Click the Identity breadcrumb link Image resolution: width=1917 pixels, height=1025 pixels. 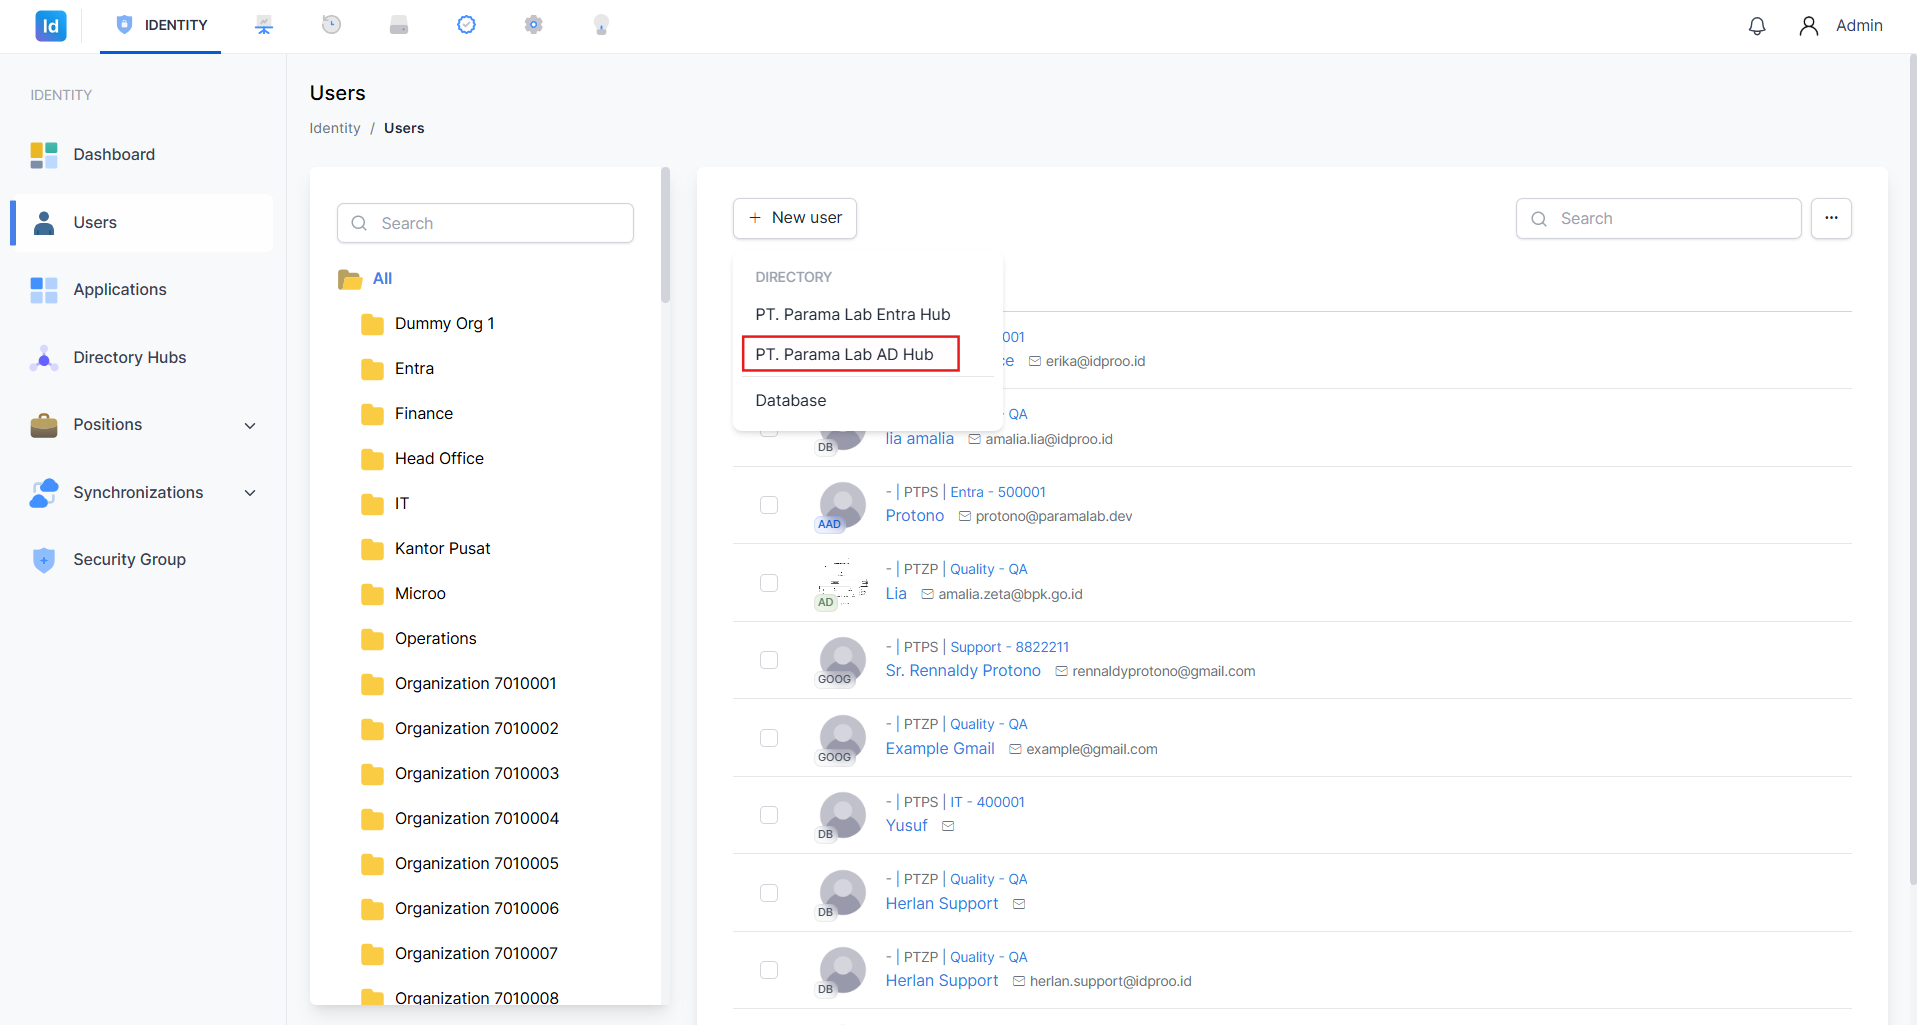335,128
